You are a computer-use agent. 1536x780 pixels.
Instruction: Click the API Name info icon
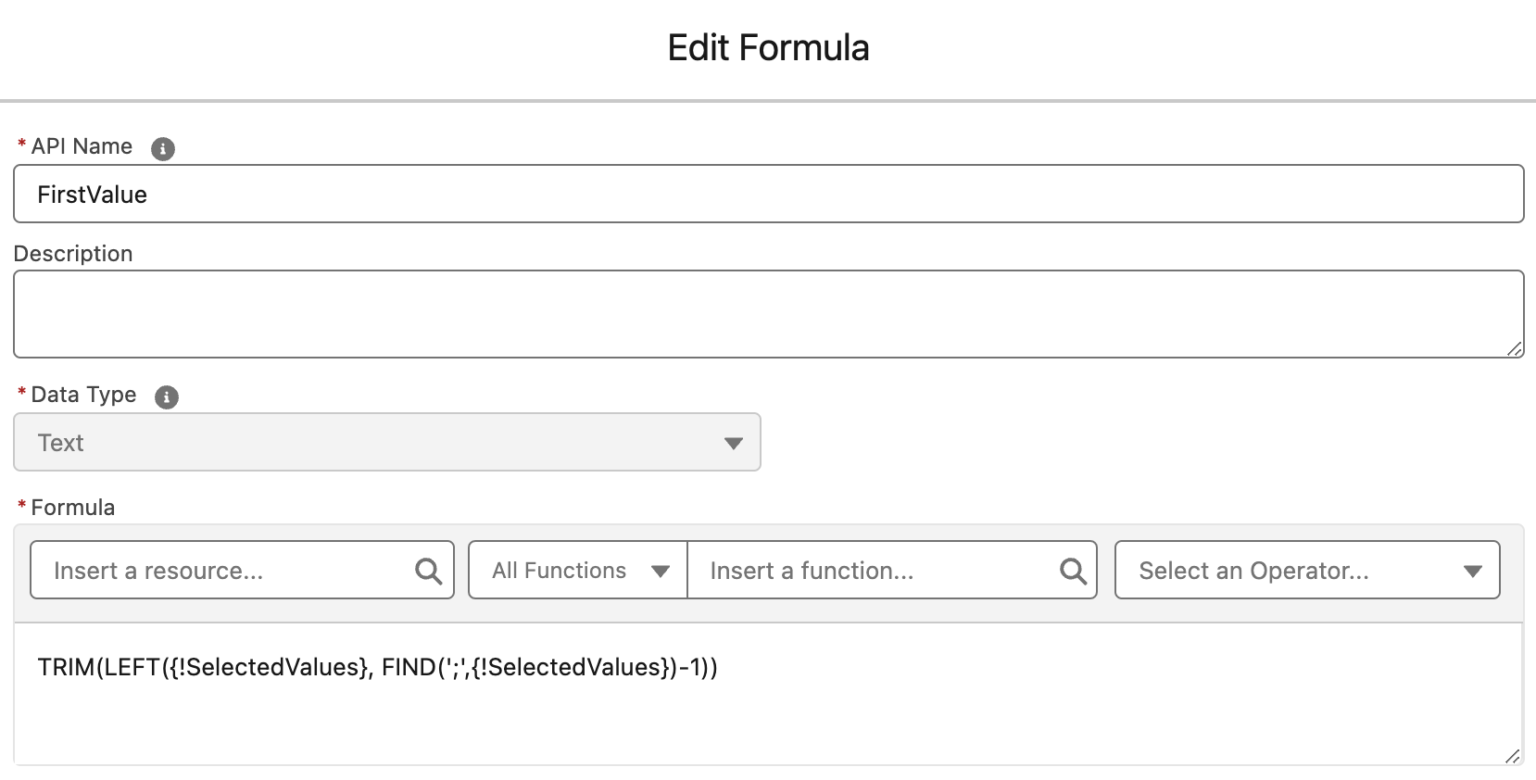(165, 146)
